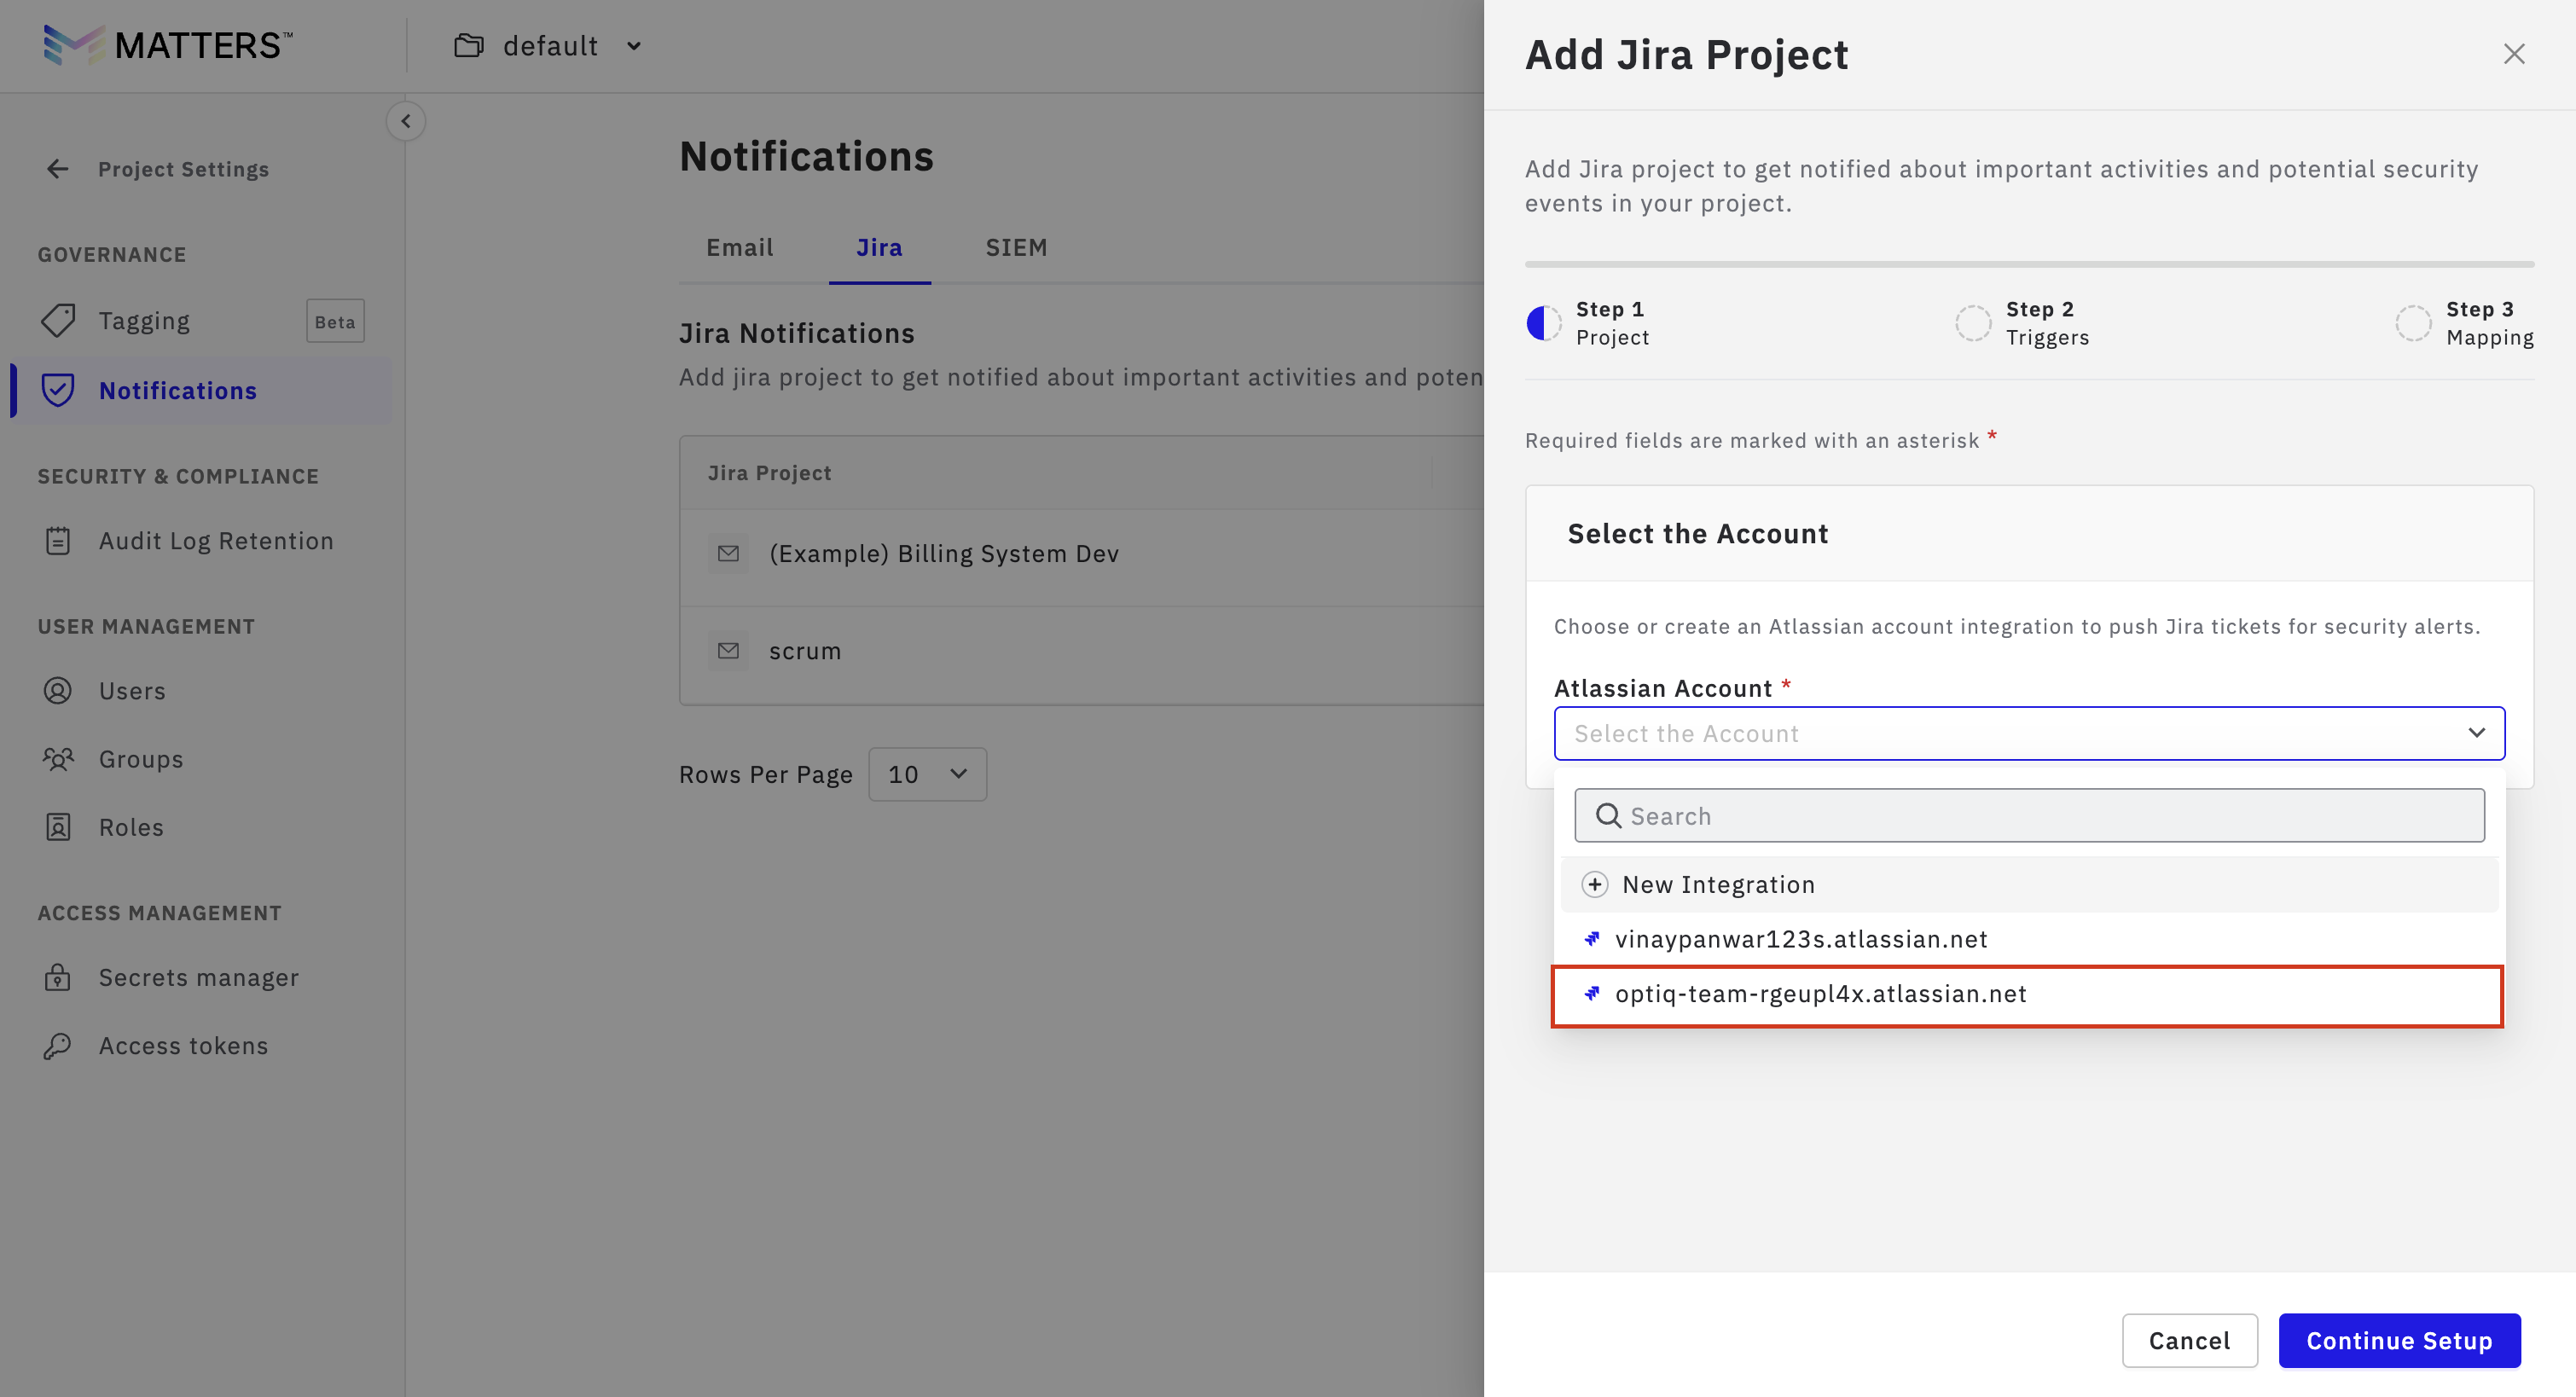
Task: Open the Rows Per Page dropdown
Action: [927, 774]
